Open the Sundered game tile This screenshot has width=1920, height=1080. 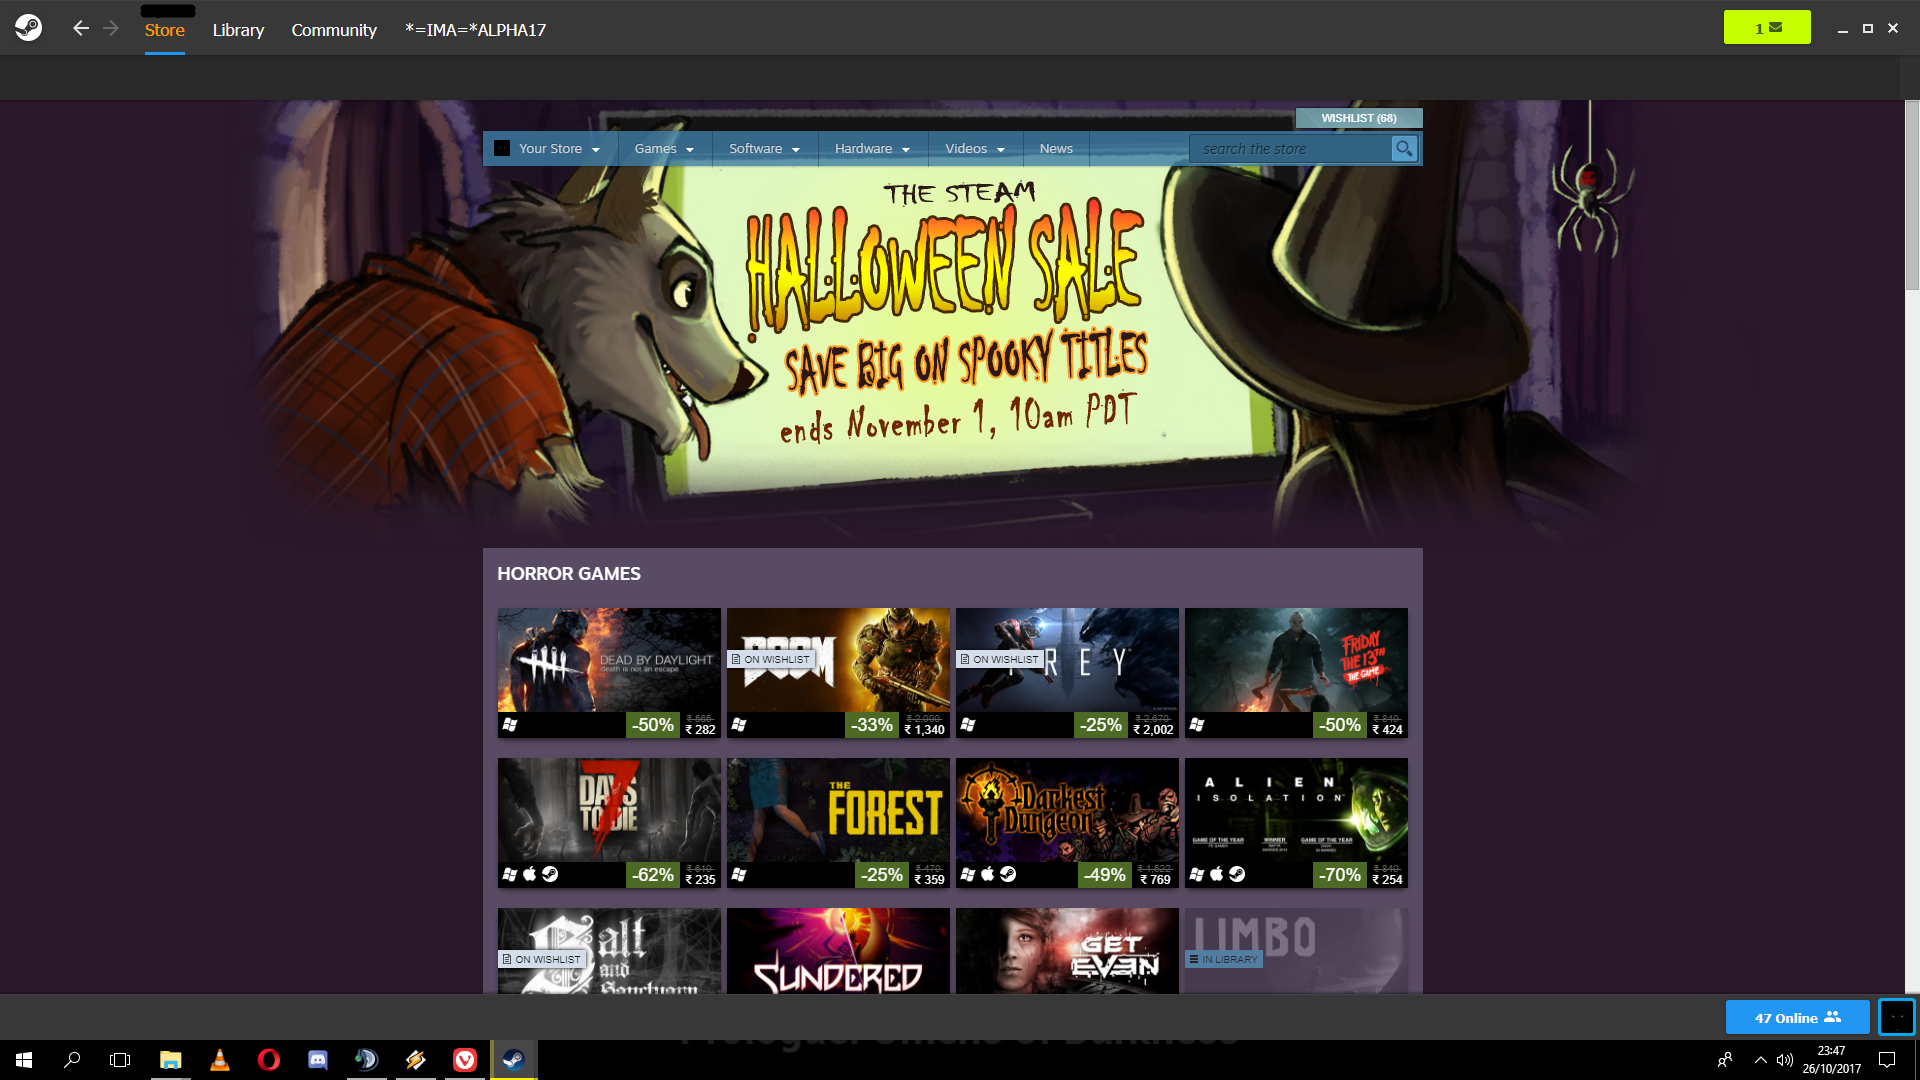[838, 951]
